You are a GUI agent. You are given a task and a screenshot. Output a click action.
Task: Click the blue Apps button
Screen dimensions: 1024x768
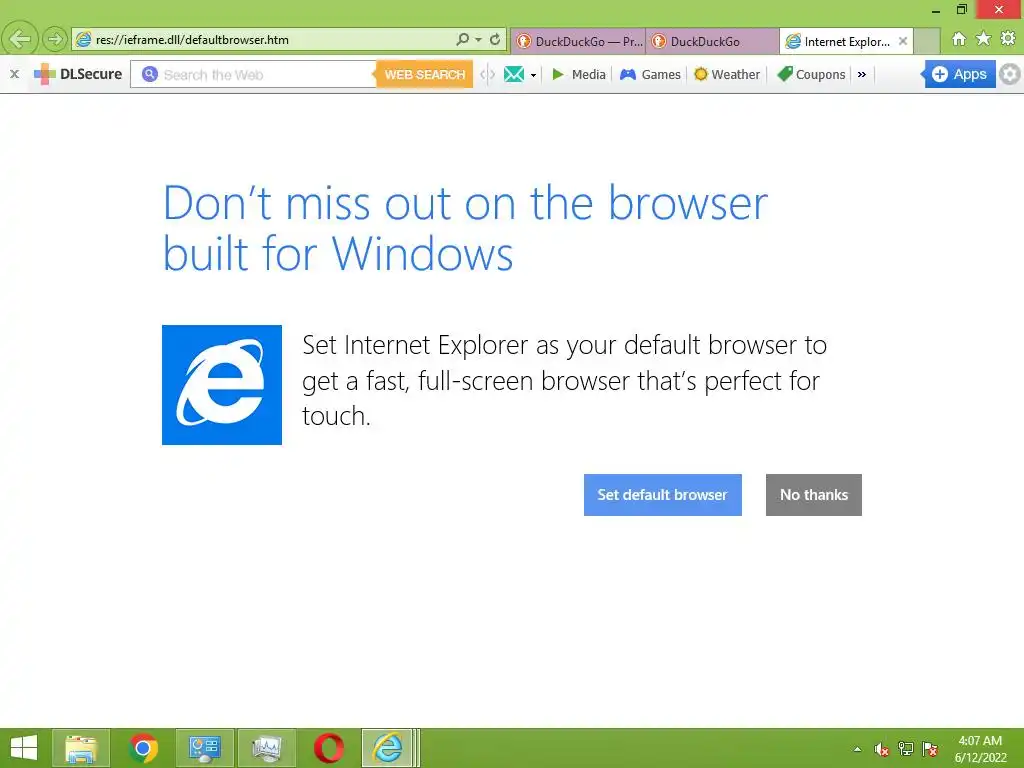point(959,74)
